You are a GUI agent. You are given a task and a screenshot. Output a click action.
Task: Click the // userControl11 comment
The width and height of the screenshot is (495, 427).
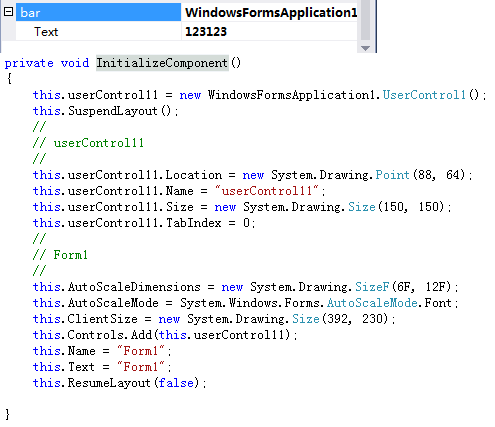coord(88,143)
